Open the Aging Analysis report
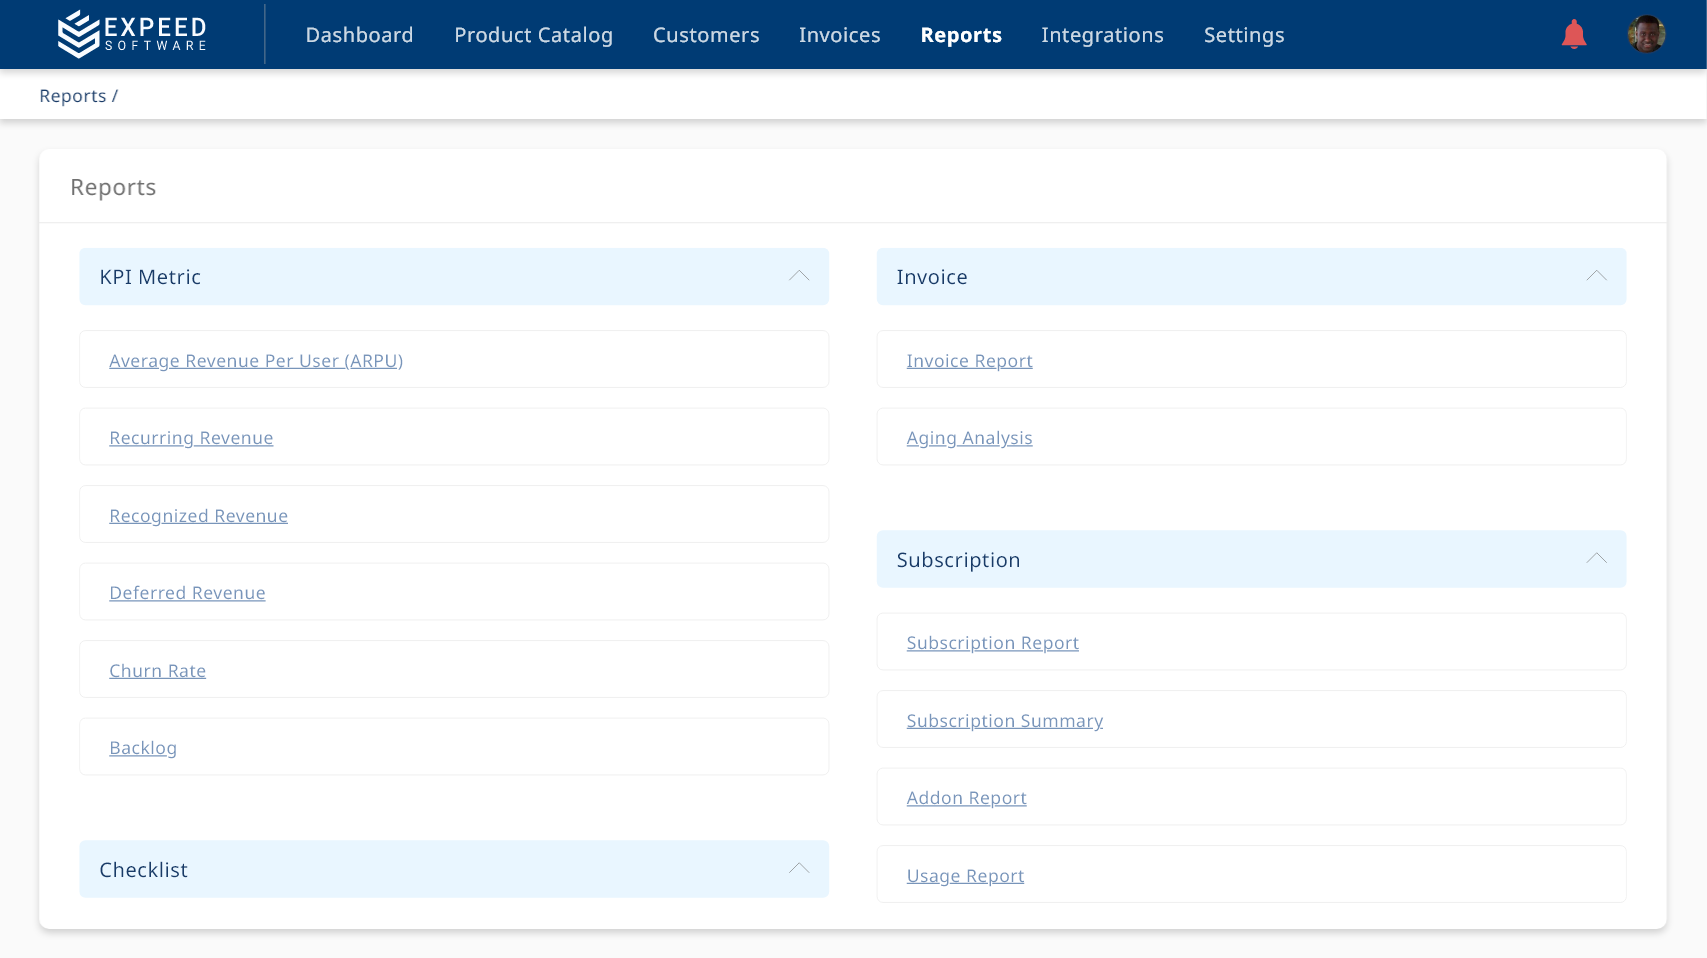Image resolution: width=1707 pixels, height=958 pixels. pos(969,438)
